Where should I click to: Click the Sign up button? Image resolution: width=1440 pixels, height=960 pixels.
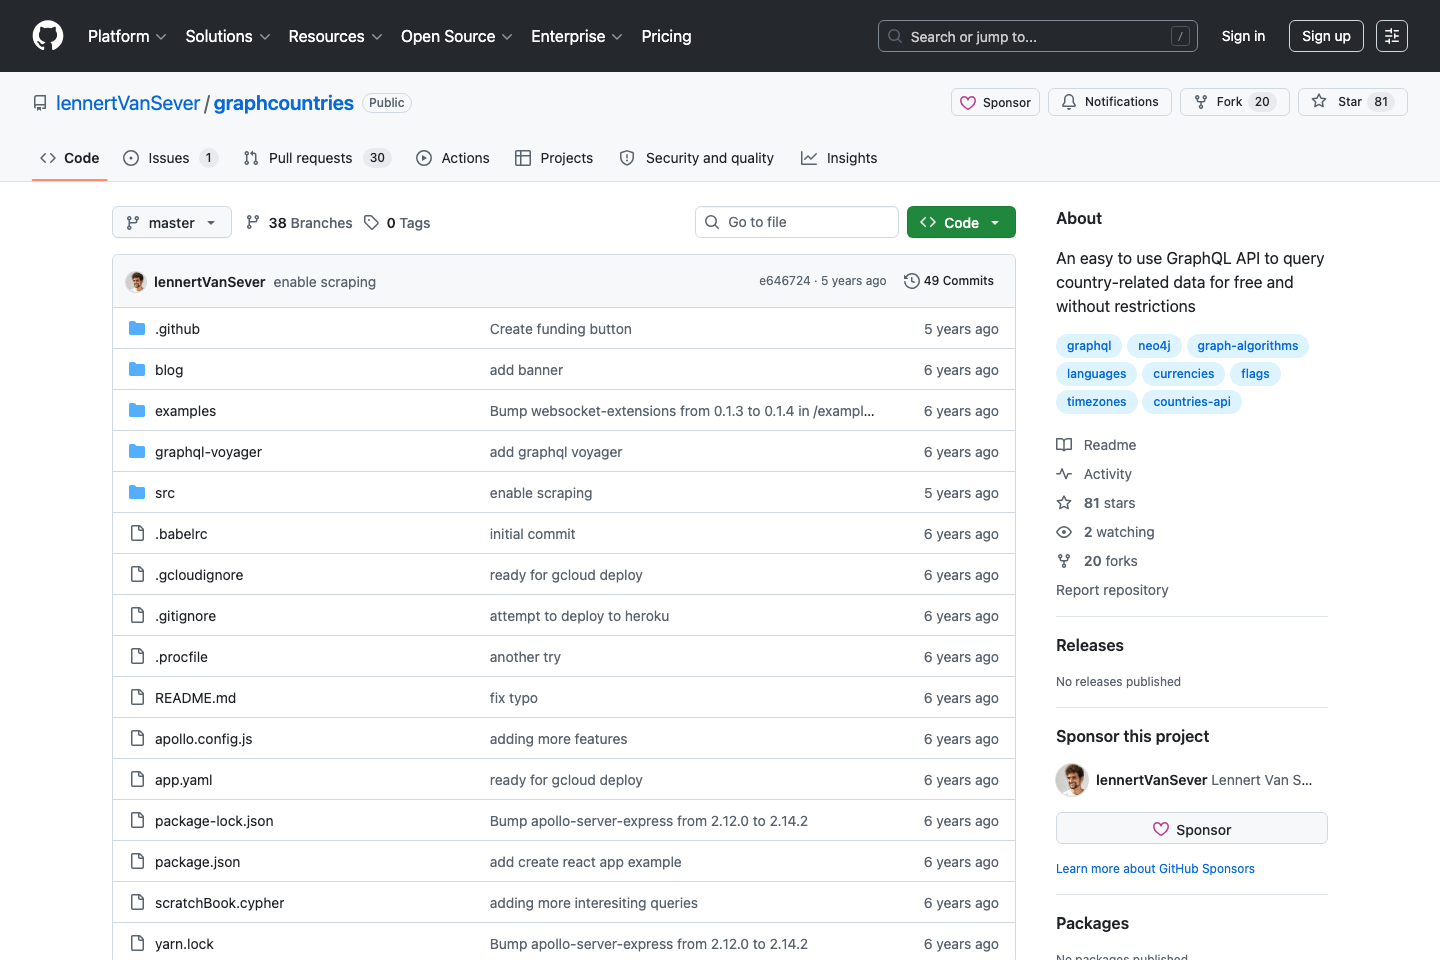click(1326, 36)
